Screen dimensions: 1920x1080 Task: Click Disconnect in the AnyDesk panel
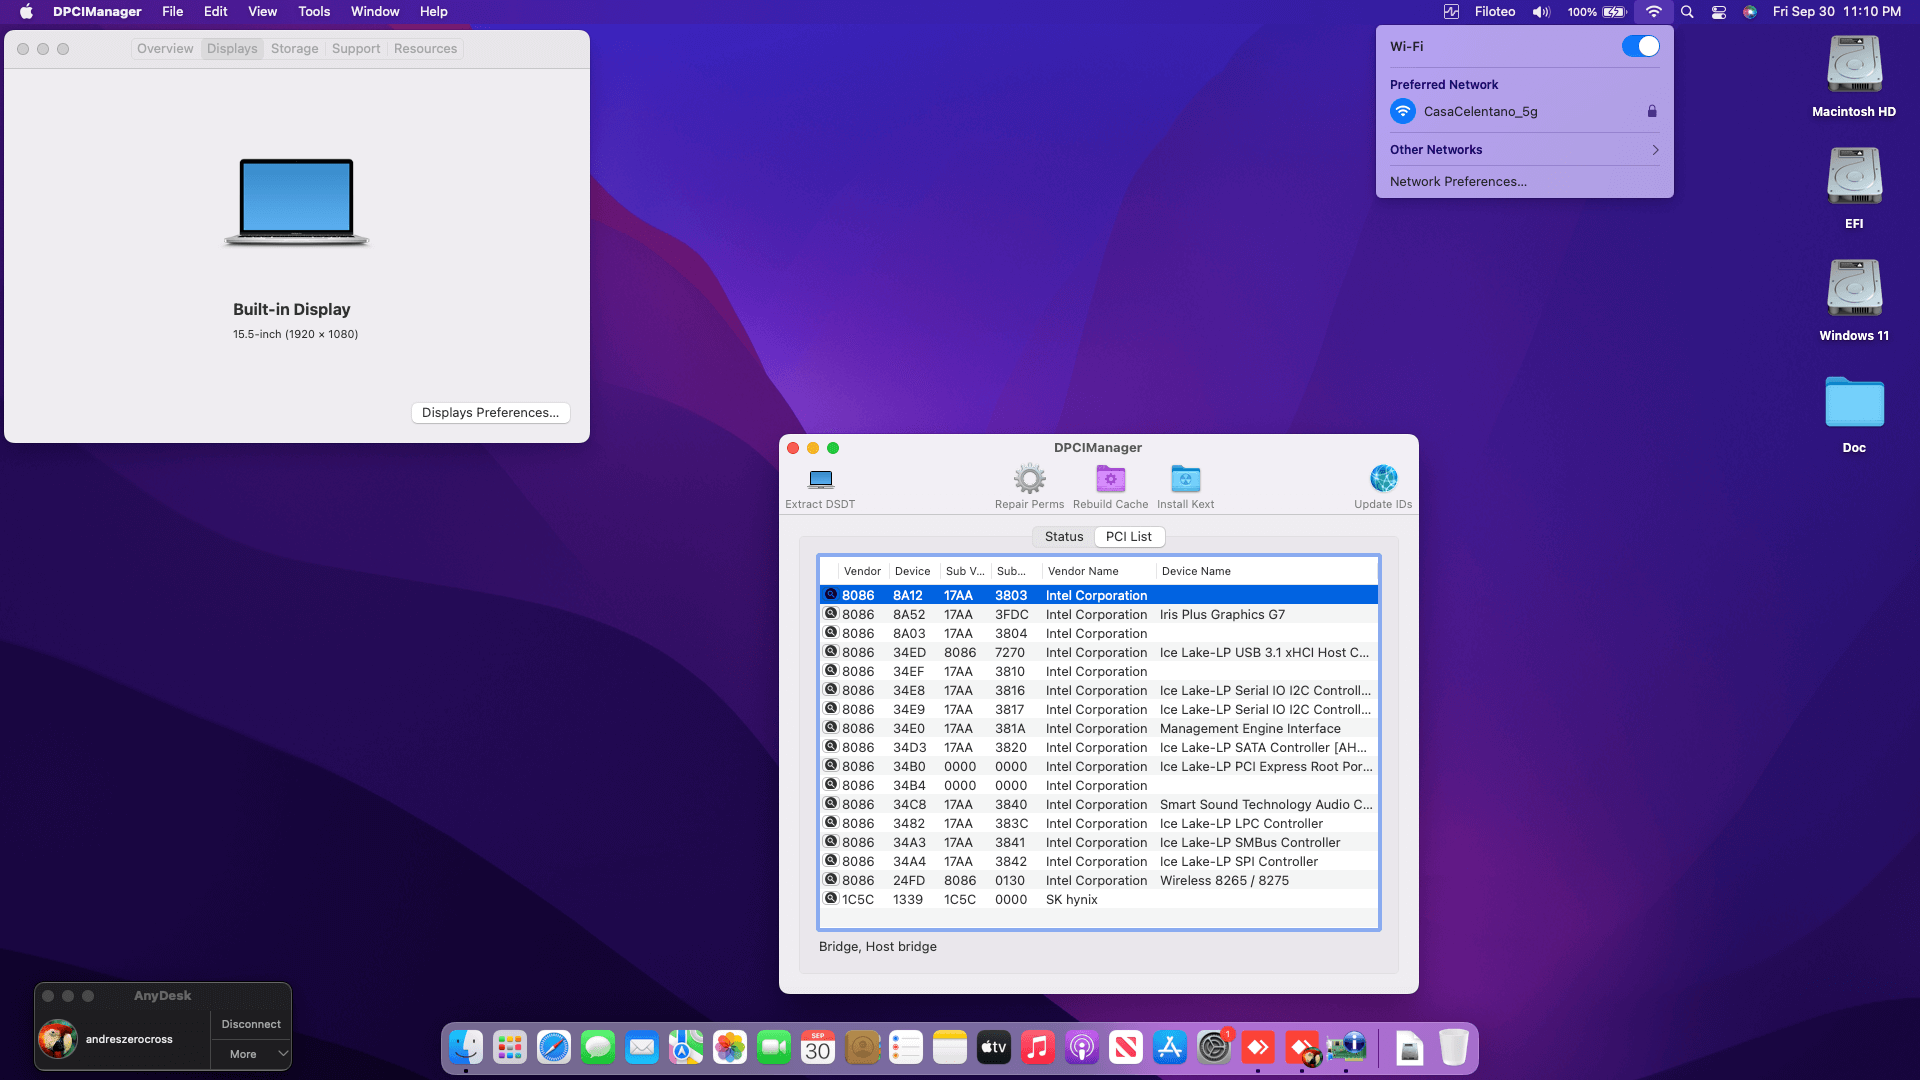[x=251, y=1024]
